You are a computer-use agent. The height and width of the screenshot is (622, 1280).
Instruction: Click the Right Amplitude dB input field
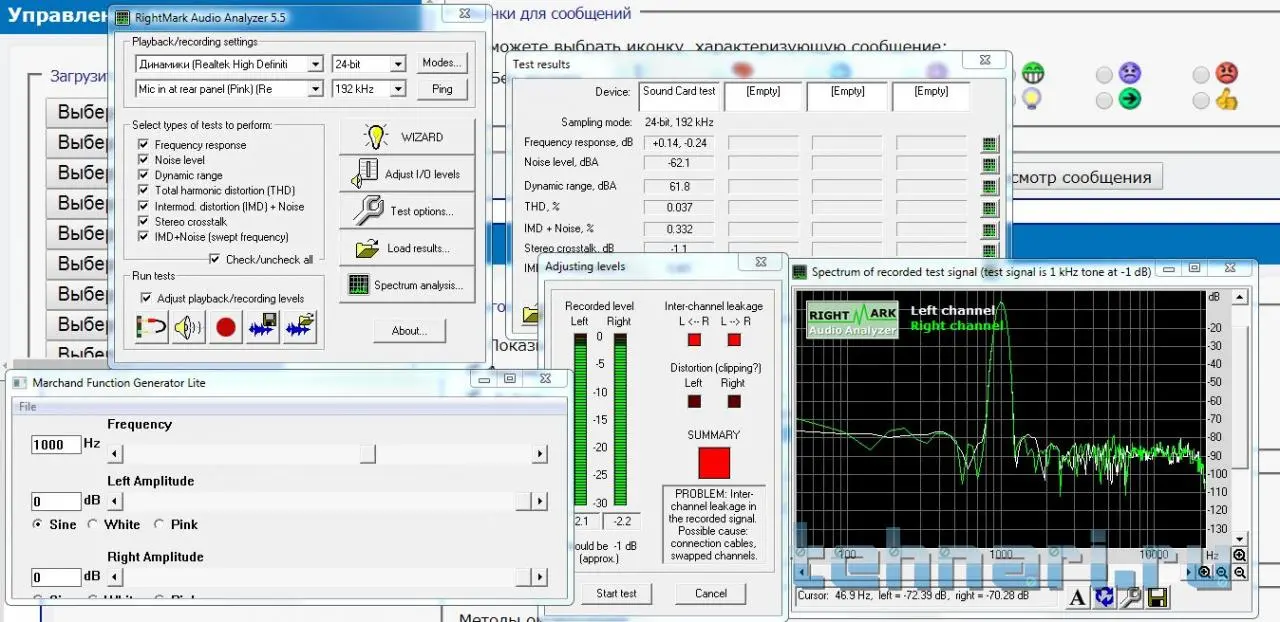click(x=56, y=577)
